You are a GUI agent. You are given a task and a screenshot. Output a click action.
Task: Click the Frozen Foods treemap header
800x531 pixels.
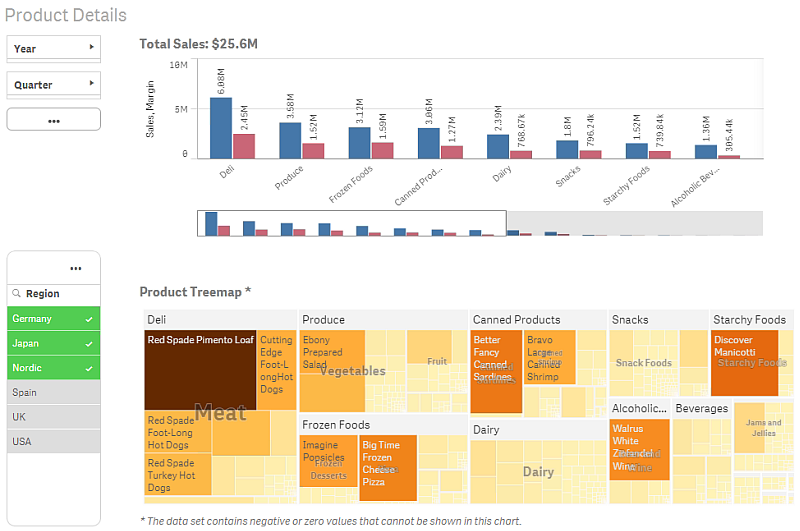[x=336, y=425]
